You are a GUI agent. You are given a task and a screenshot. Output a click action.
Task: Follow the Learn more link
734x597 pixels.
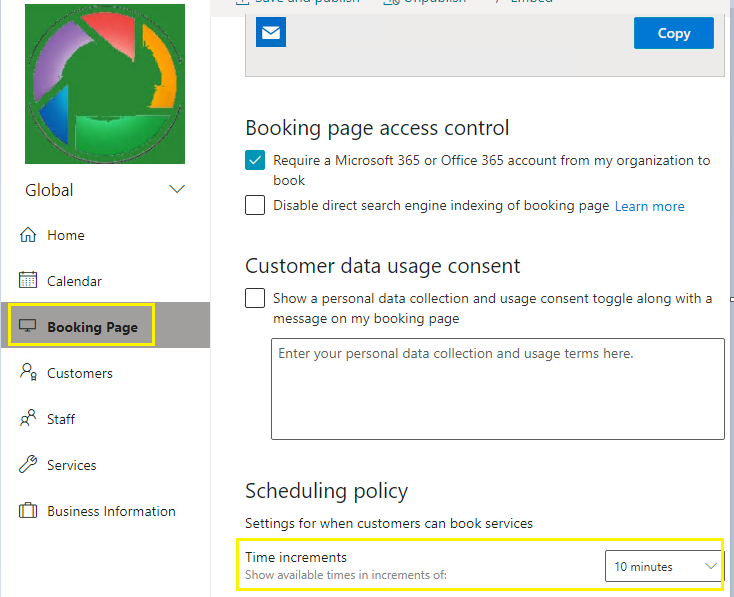(649, 206)
